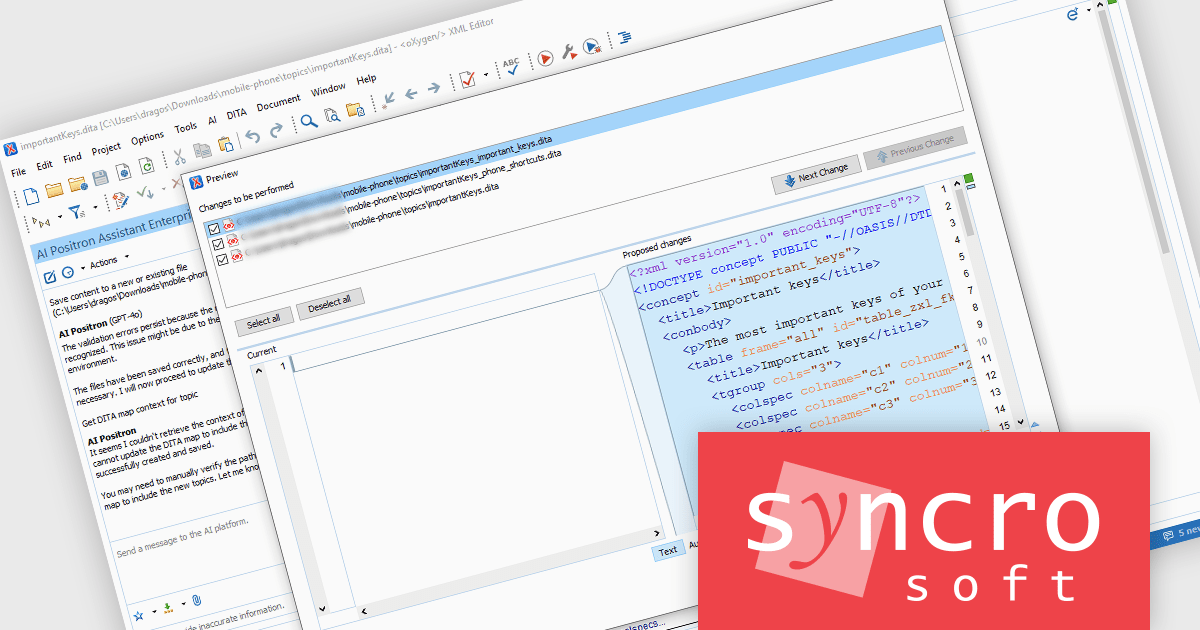The image size is (1200, 630).
Task: Click the Copy icon in toolbar
Action: 202,151
